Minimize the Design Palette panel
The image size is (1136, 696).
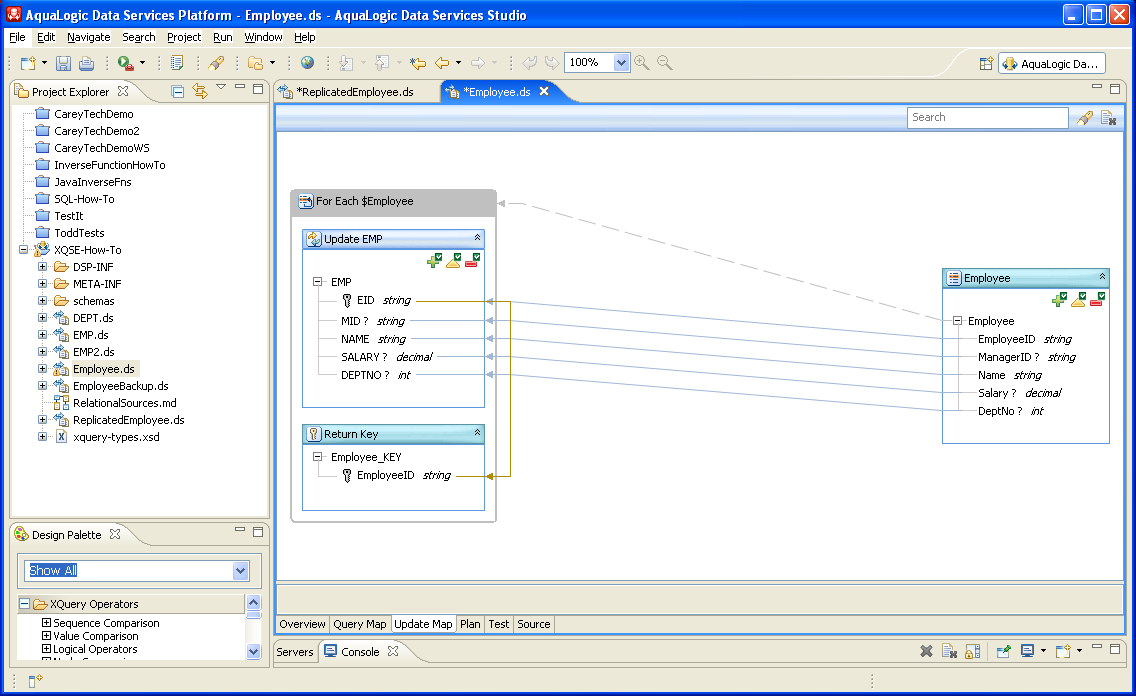click(x=240, y=531)
